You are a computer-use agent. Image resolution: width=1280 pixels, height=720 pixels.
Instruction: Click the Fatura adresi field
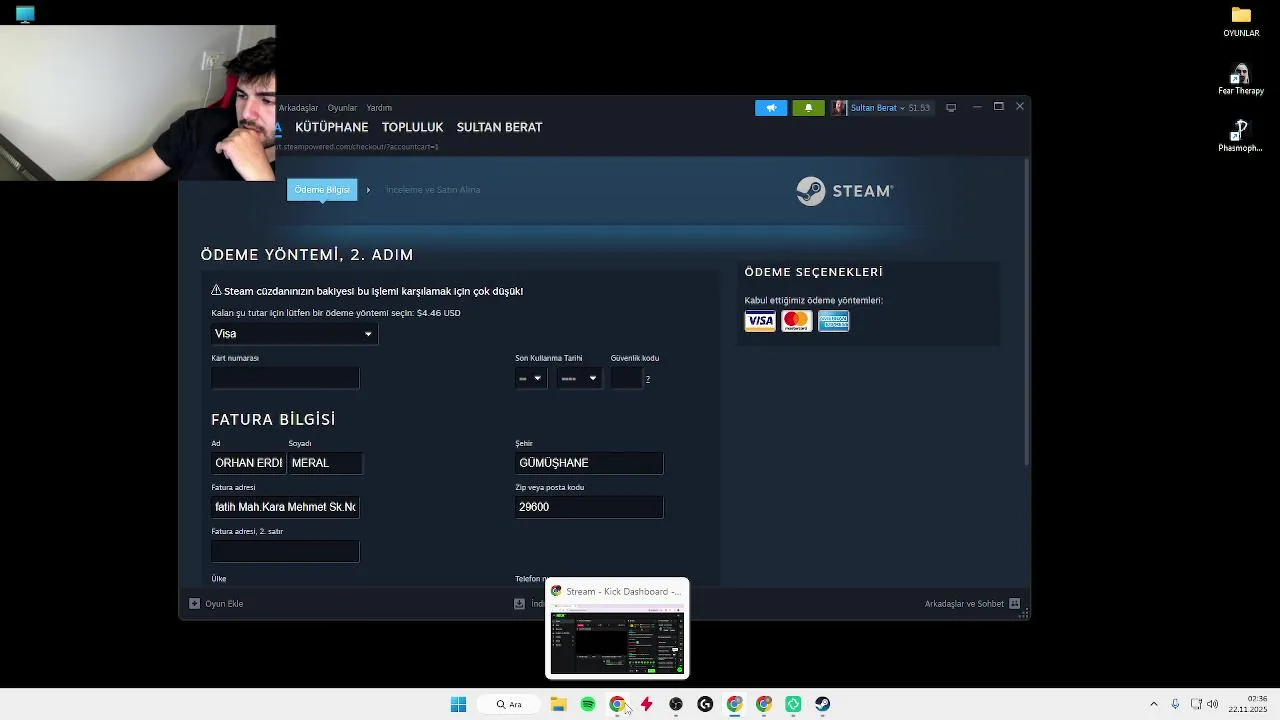[285, 507]
